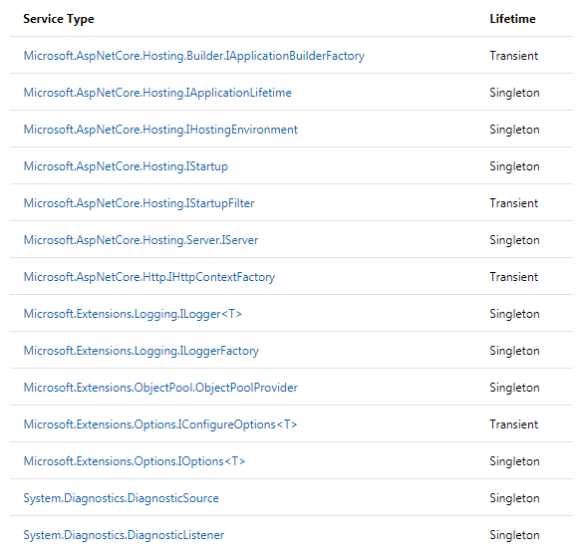Screen dimensions: 579x559
Task: Open the Logging.ILogger<T> link
Action: [x=133, y=314]
